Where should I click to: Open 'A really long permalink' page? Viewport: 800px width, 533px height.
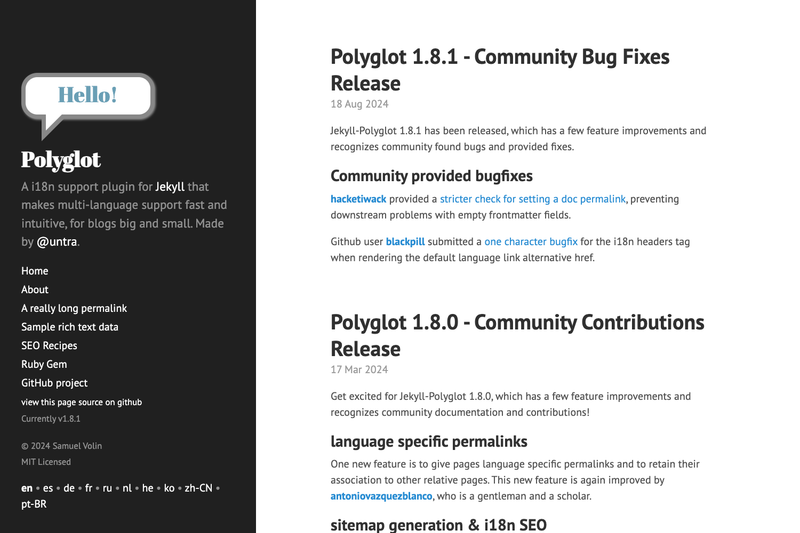(74, 309)
